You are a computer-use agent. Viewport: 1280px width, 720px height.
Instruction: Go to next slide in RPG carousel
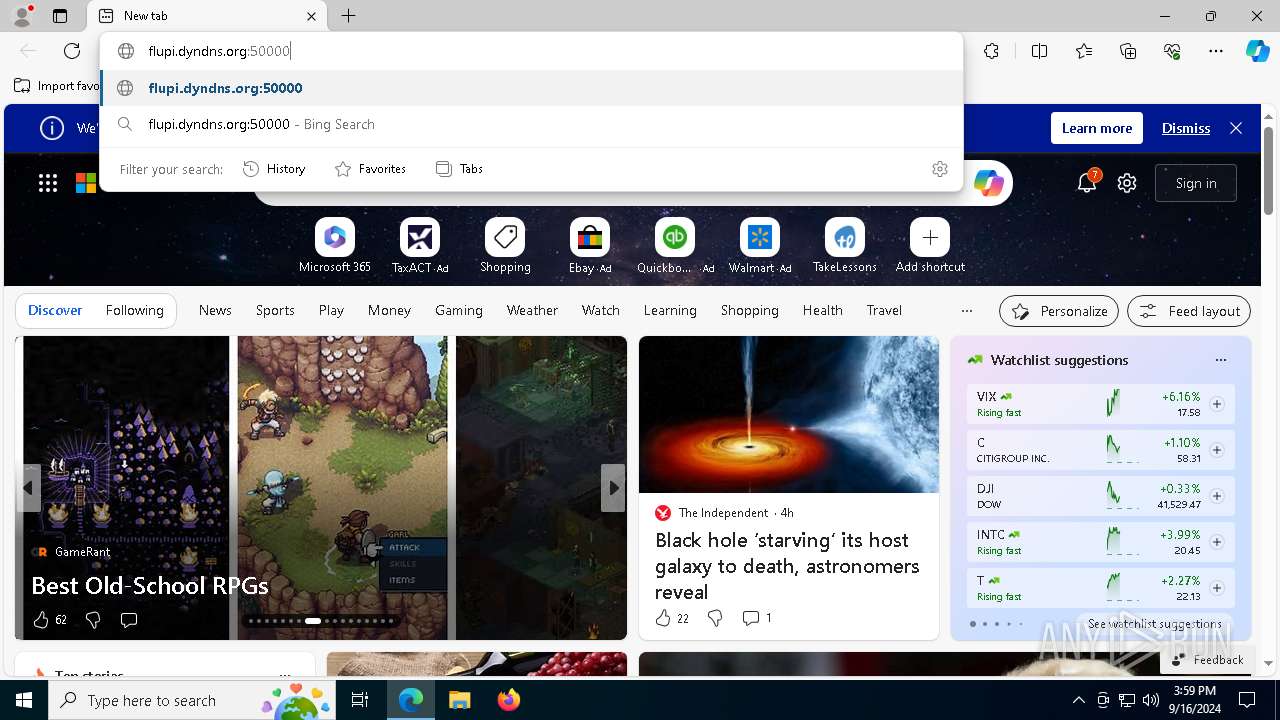[613, 488]
